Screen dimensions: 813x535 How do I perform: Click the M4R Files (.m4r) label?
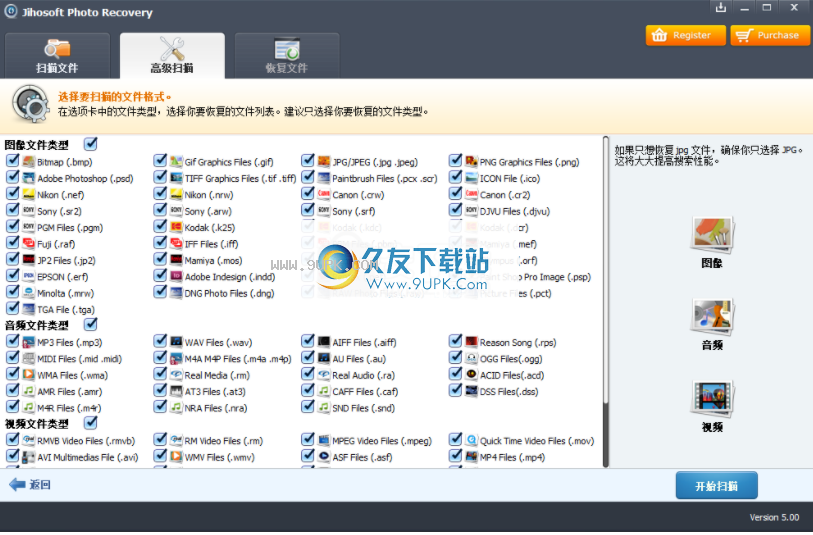pyautogui.click(x=69, y=409)
